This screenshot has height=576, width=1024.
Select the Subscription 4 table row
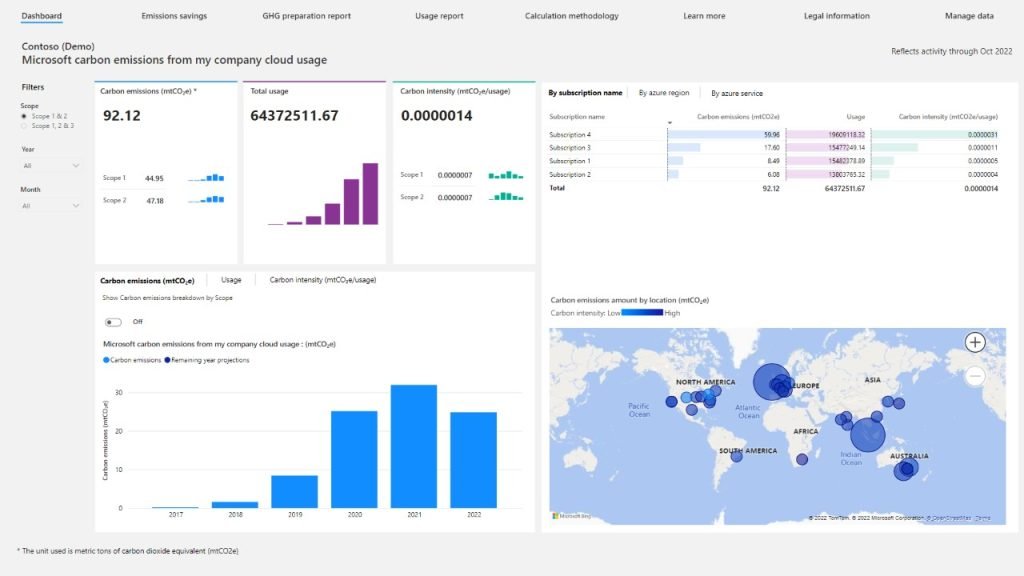click(773, 135)
